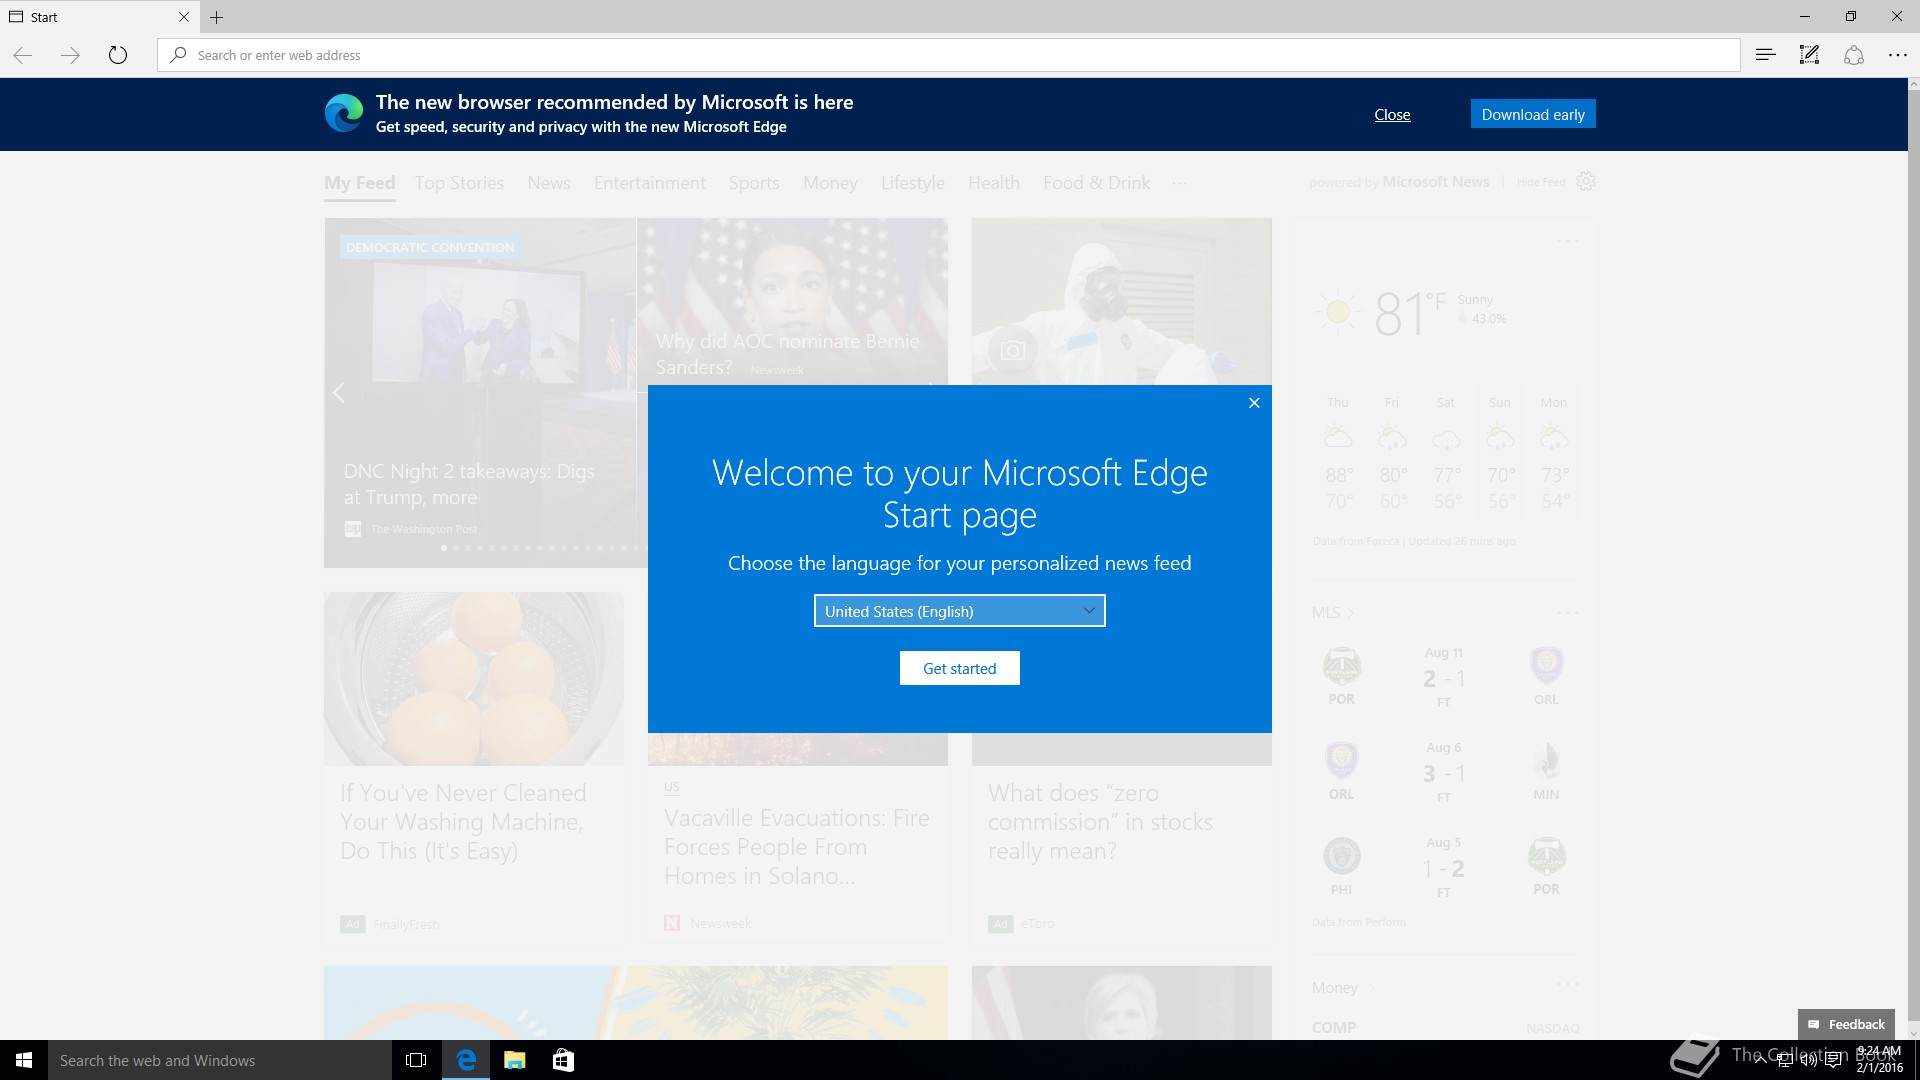The height and width of the screenshot is (1080, 1920).
Task: Click the Edge icon in taskbar
Action: coord(466,1060)
